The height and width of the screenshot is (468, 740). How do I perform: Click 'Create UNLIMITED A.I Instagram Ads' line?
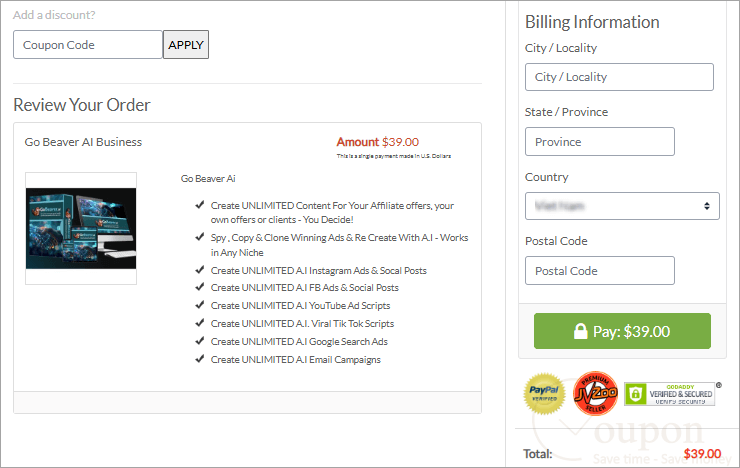coord(319,271)
